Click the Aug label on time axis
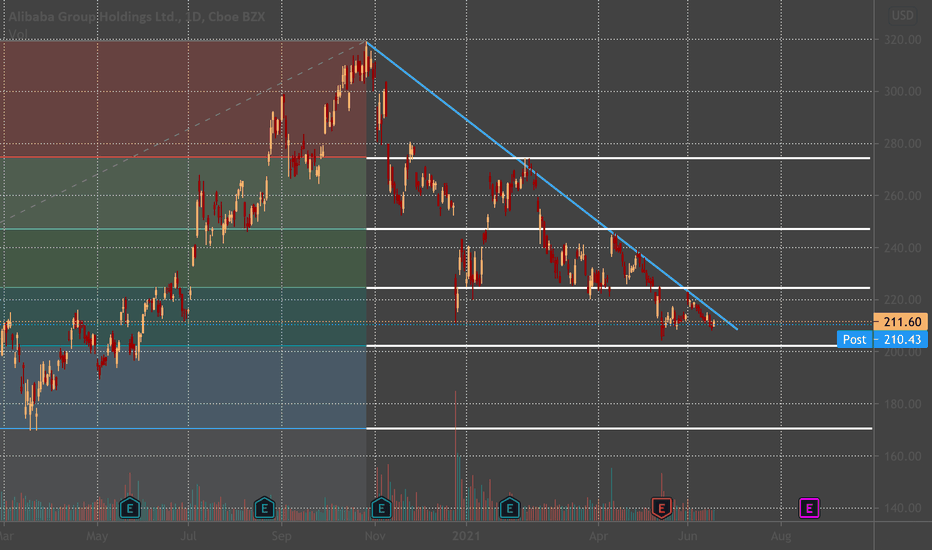 781,536
